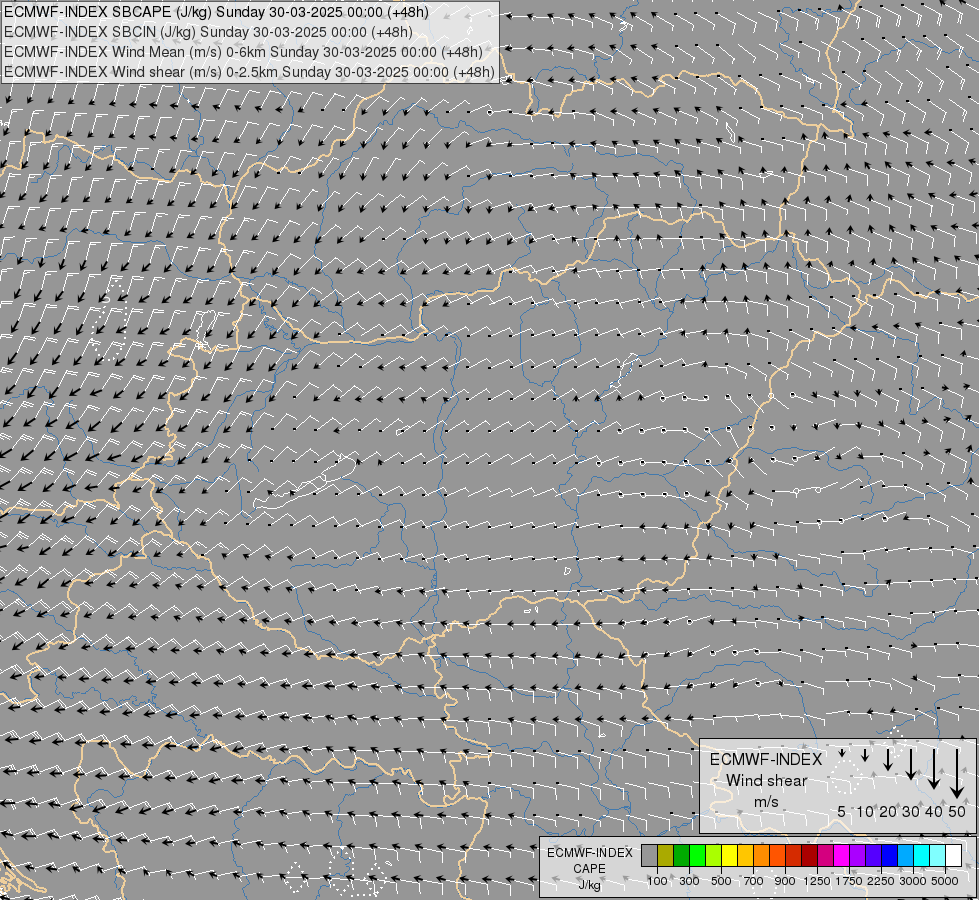Image resolution: width=979 pixels, height=900 pixels.
Task: Click the 20 m/s wind shear legend arrow
Action: click(x=888, y=759)
